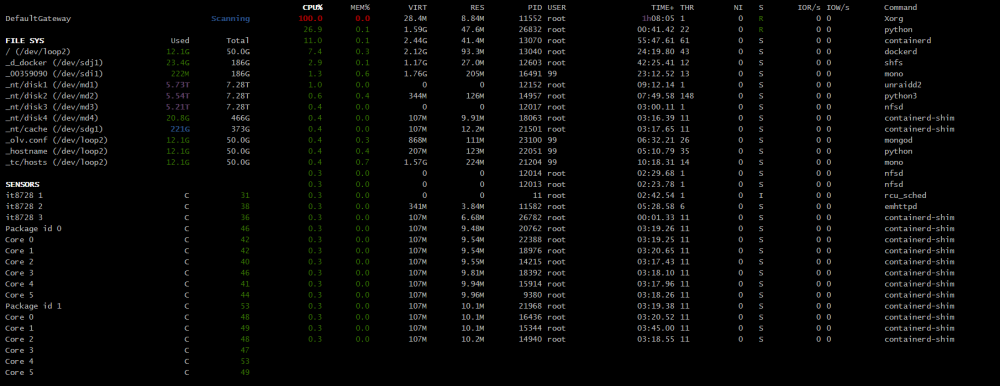This screenshot has height=386, width=1000.
Task: Click PID 21204 of the mono process
Action: pos(529,162)
